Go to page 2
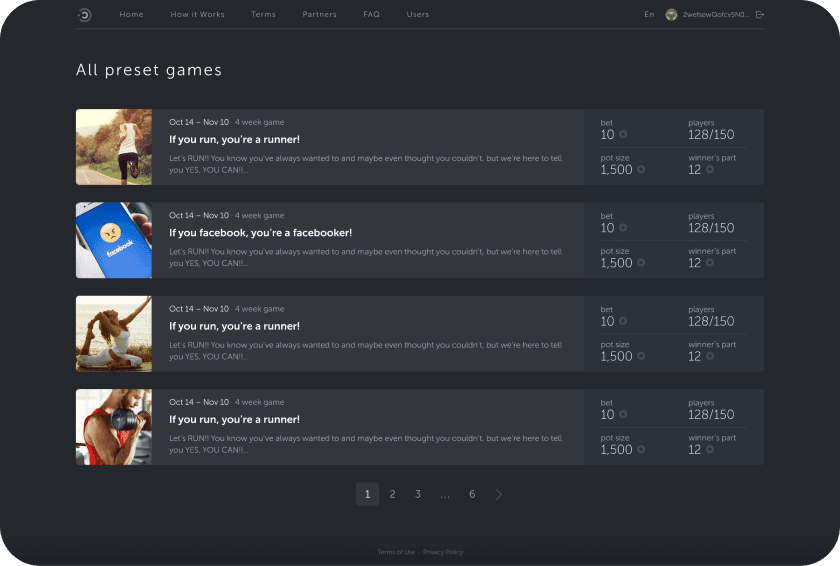The image size is (840, 566). [x=393, y=494]
